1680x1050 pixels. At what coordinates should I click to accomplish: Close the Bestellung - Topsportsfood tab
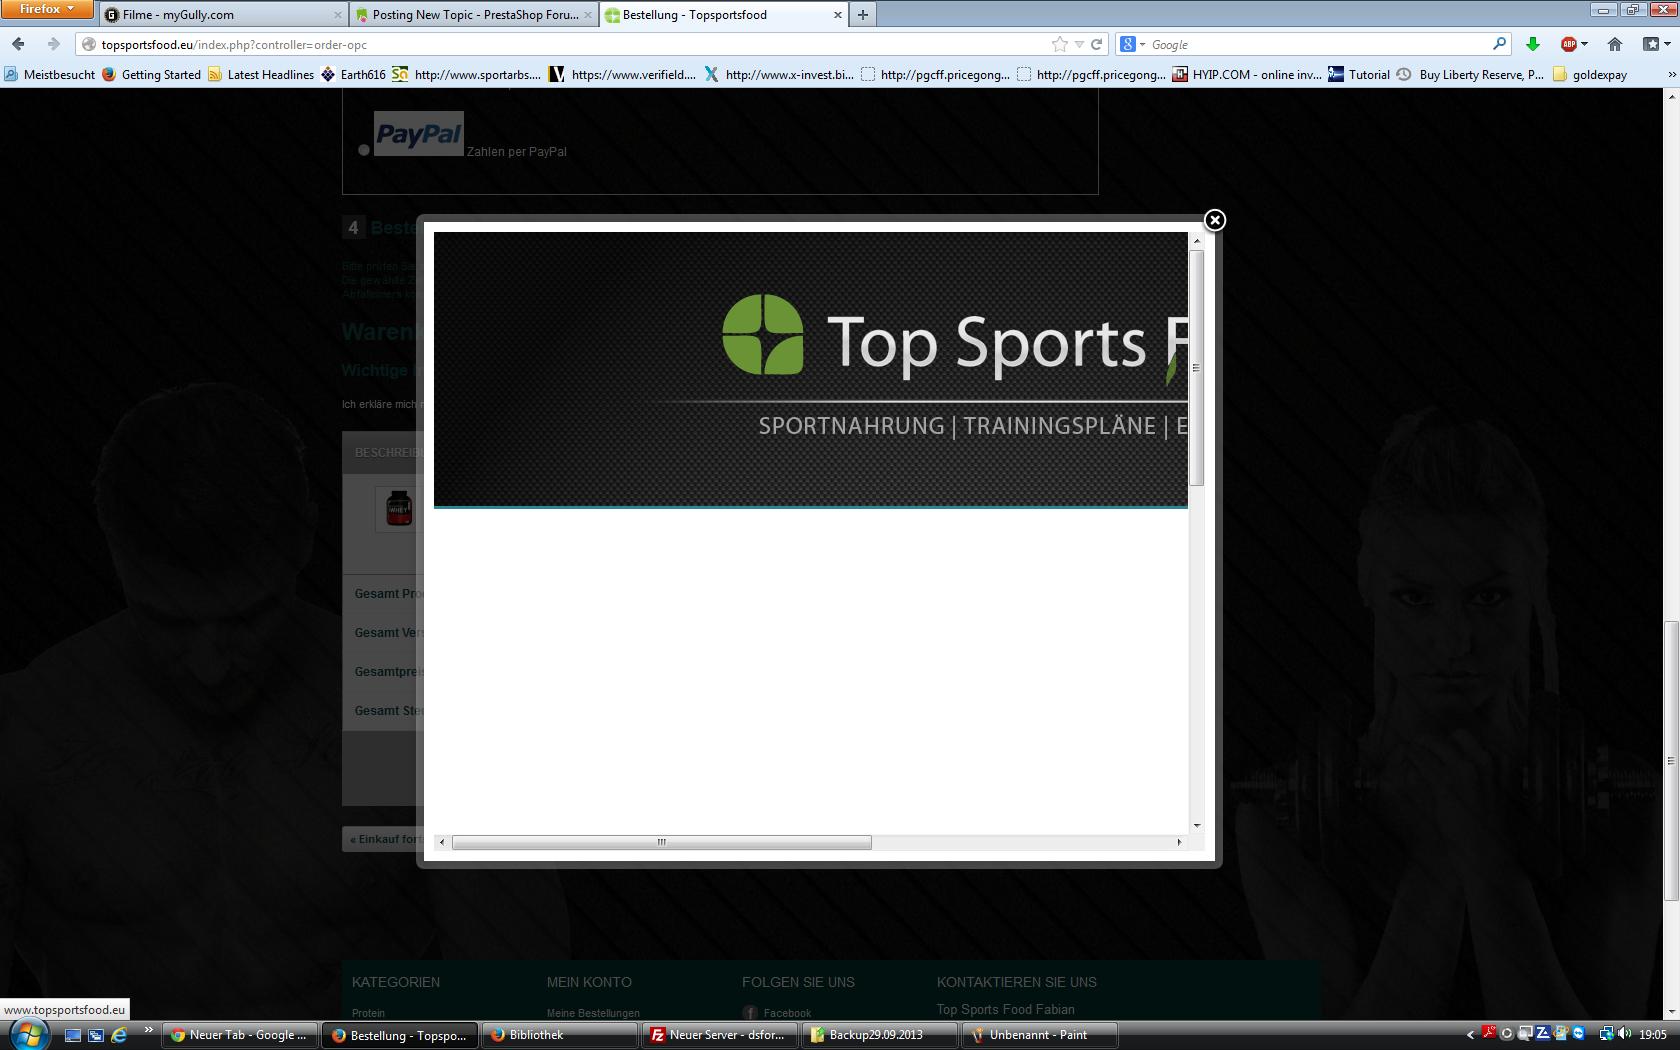837,15
